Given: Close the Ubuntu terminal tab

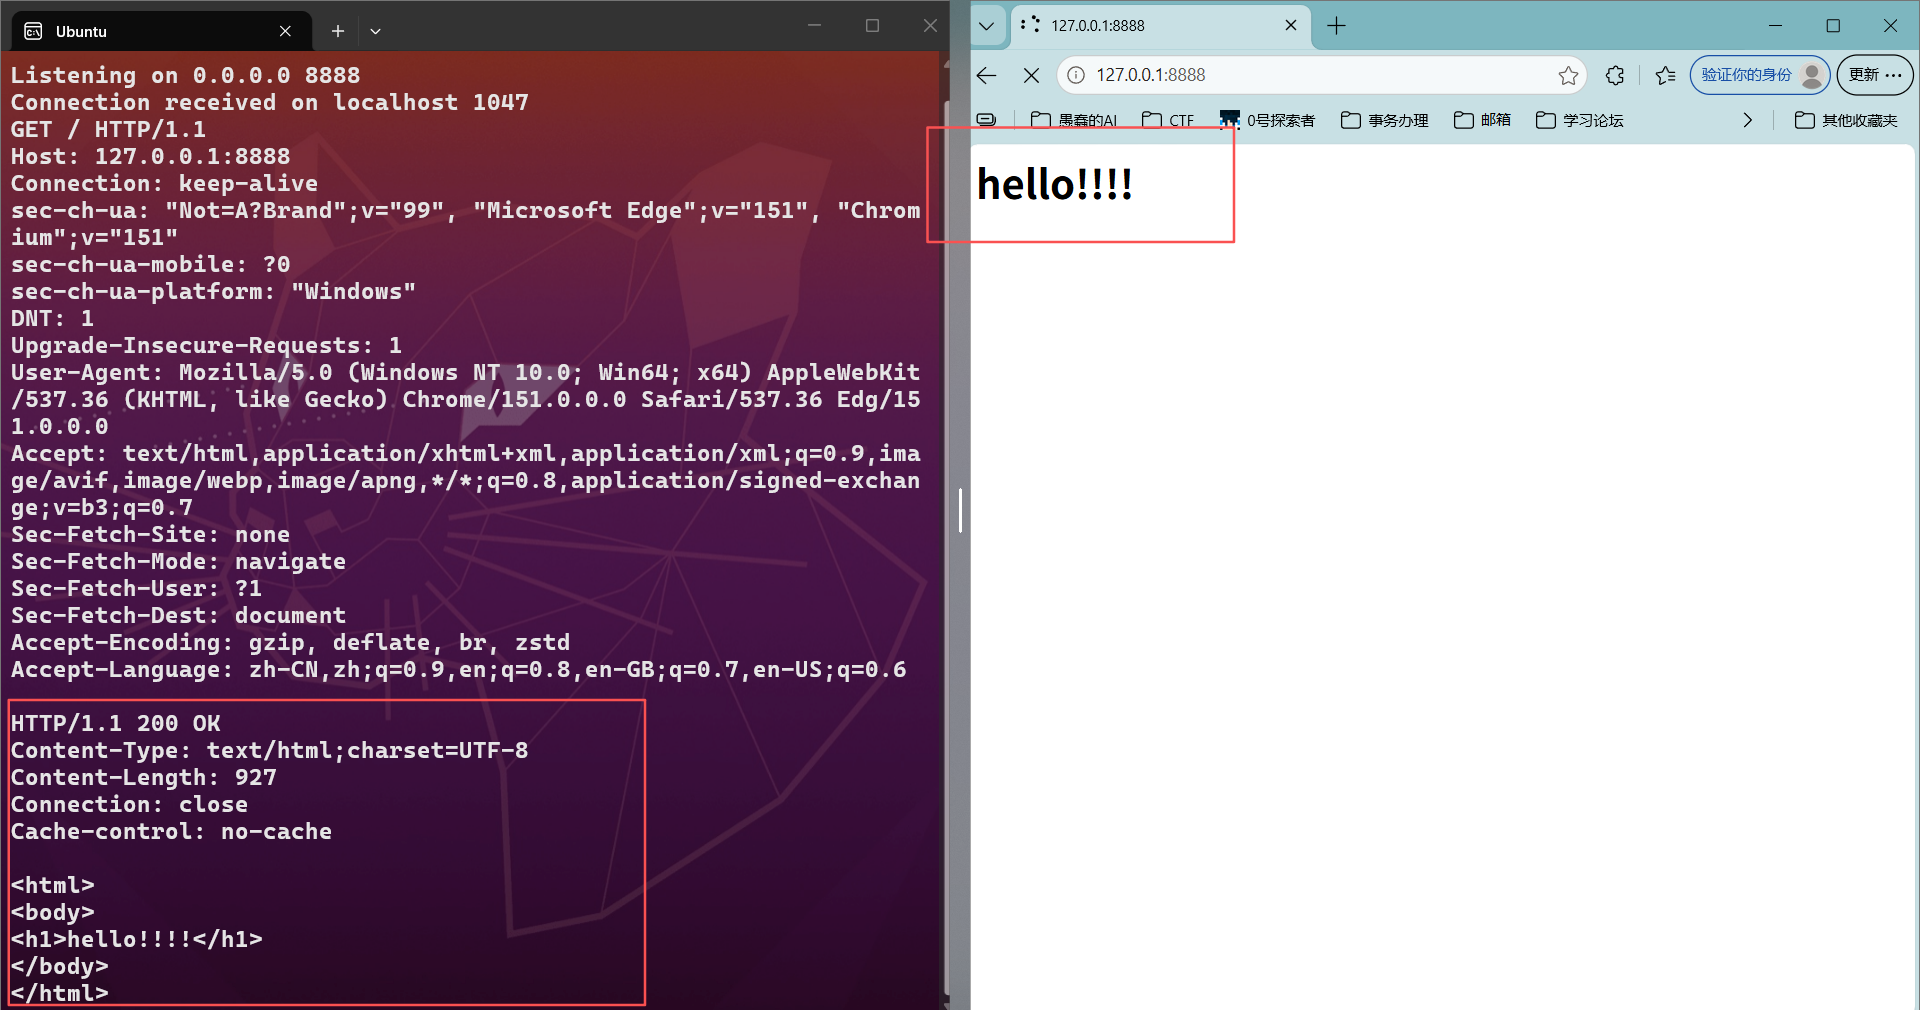Looking at the screenshot, I should coord(285,31).
